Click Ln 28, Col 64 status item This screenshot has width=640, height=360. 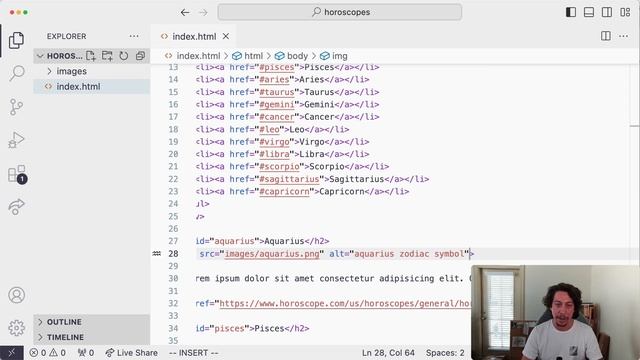click(388, 353)
